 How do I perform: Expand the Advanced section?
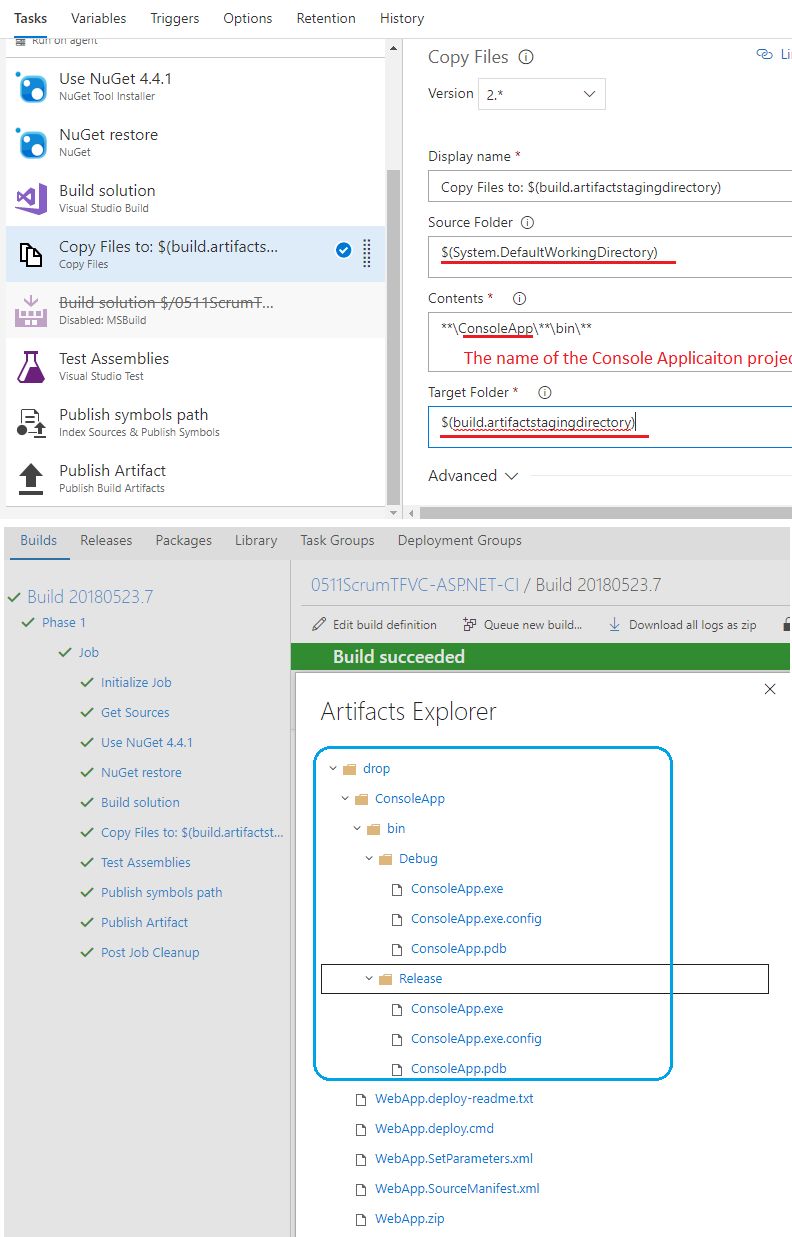tap(473, 476)
